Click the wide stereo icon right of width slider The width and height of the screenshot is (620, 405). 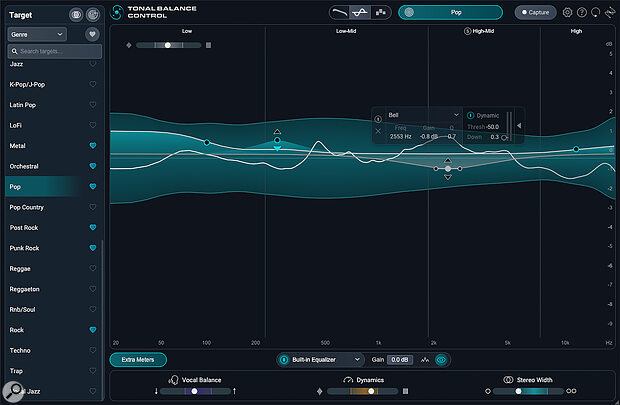tap(571, 391)
